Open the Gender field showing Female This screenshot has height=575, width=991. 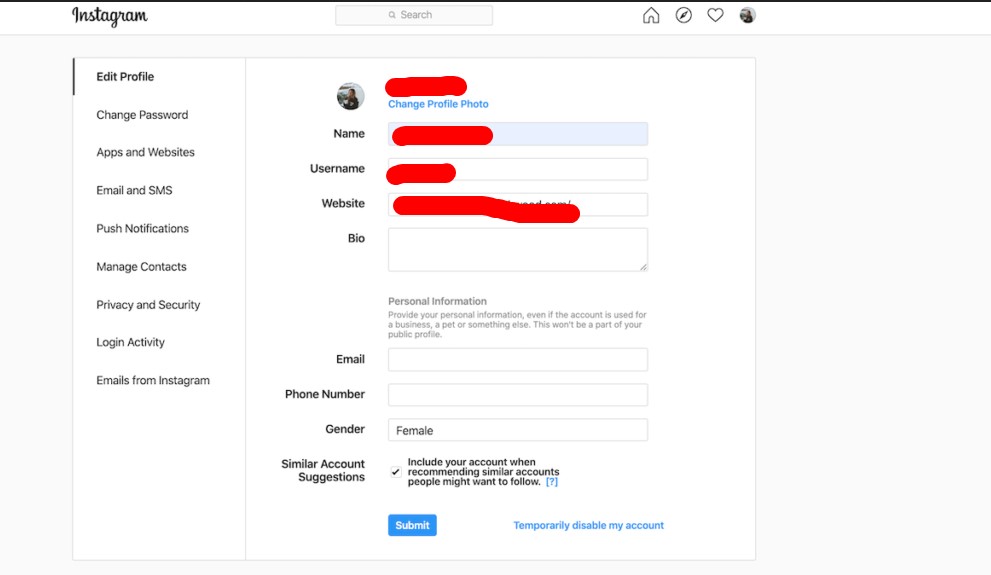tap(517, 430)
